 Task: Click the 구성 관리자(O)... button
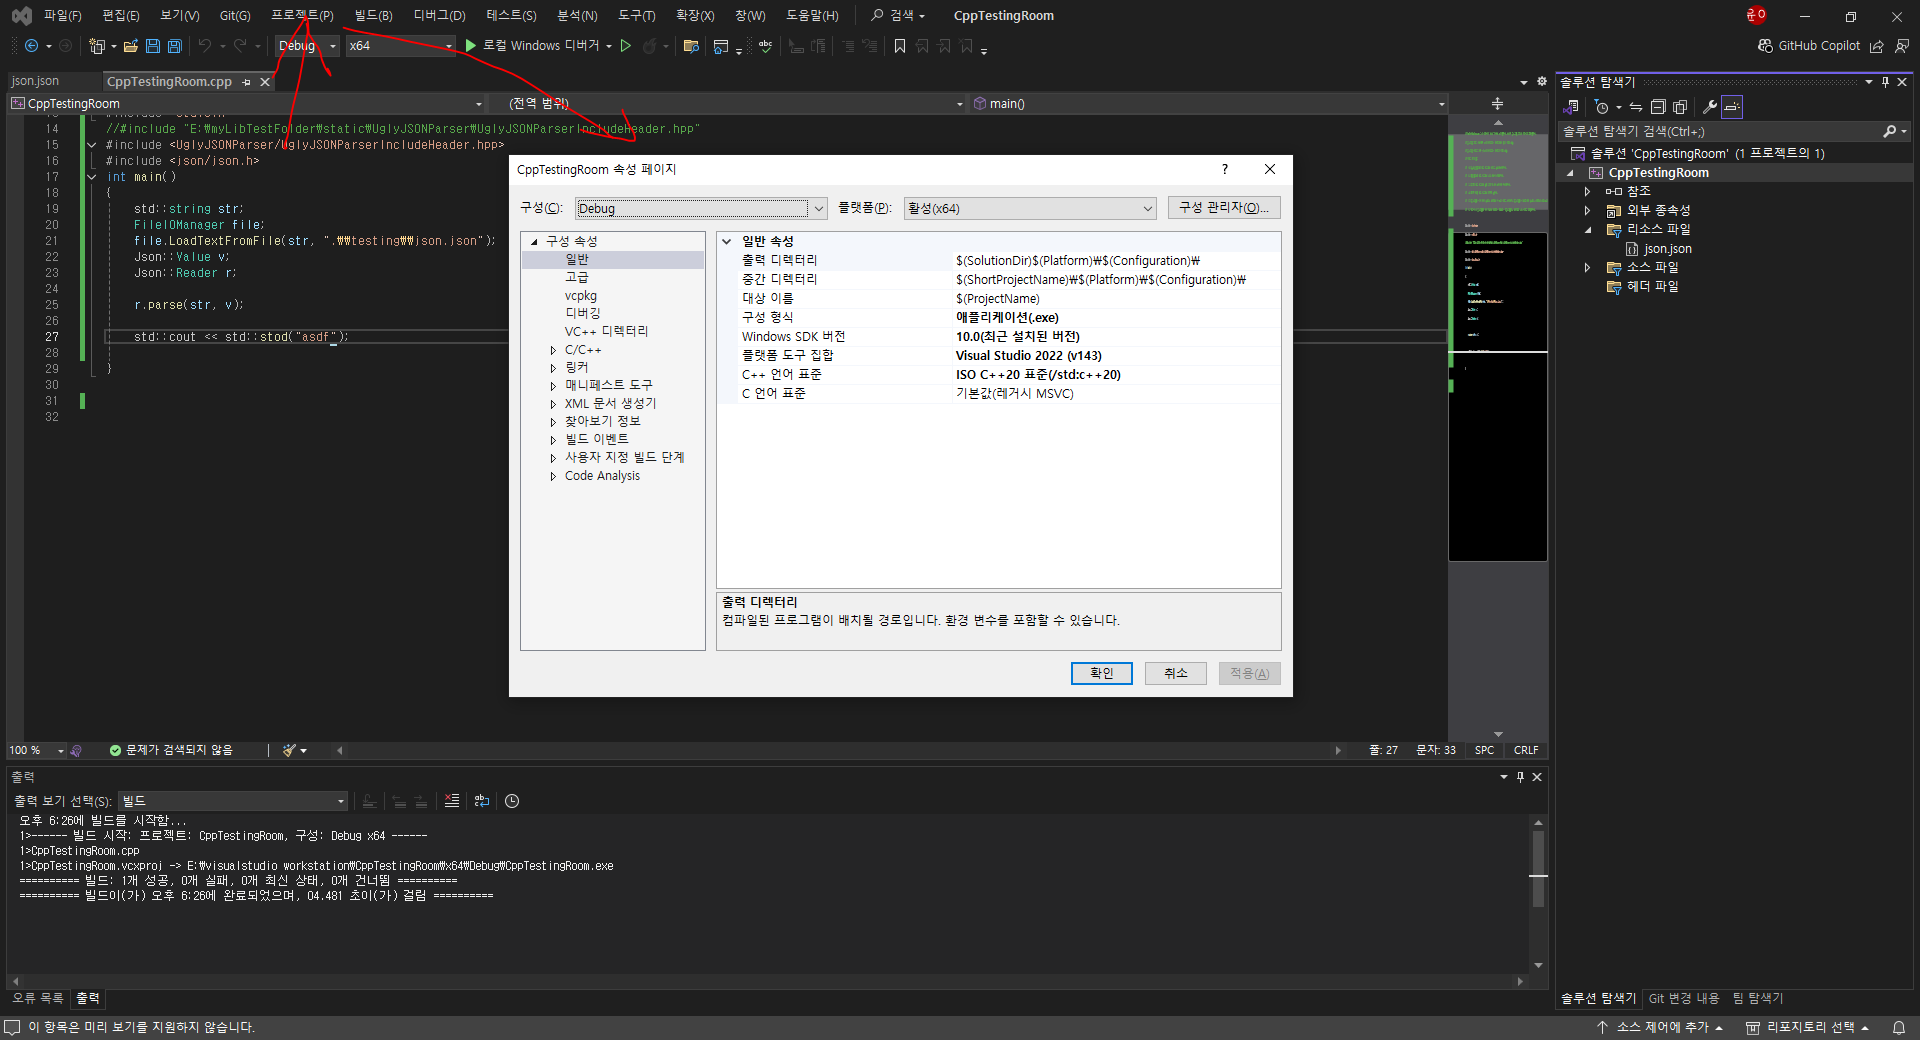pos(1224,208)
